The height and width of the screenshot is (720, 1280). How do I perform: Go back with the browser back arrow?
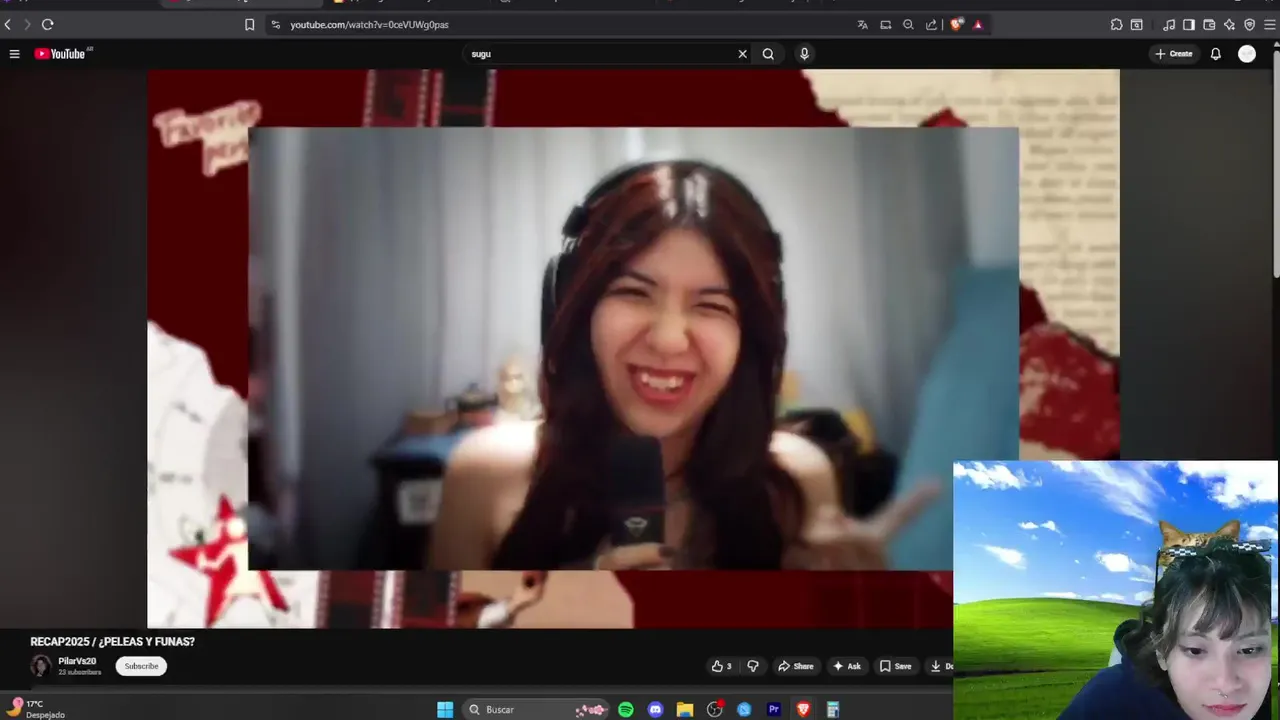[x=8, y=24]
